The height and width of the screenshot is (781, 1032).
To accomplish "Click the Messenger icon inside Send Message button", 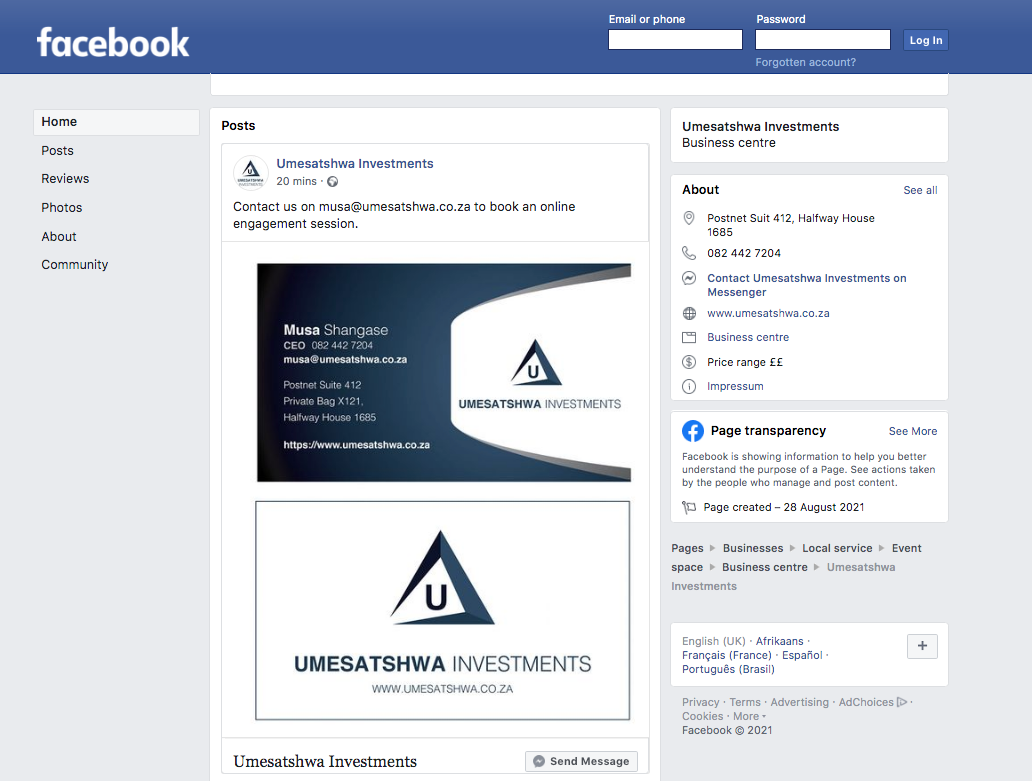I will point(538,761).
